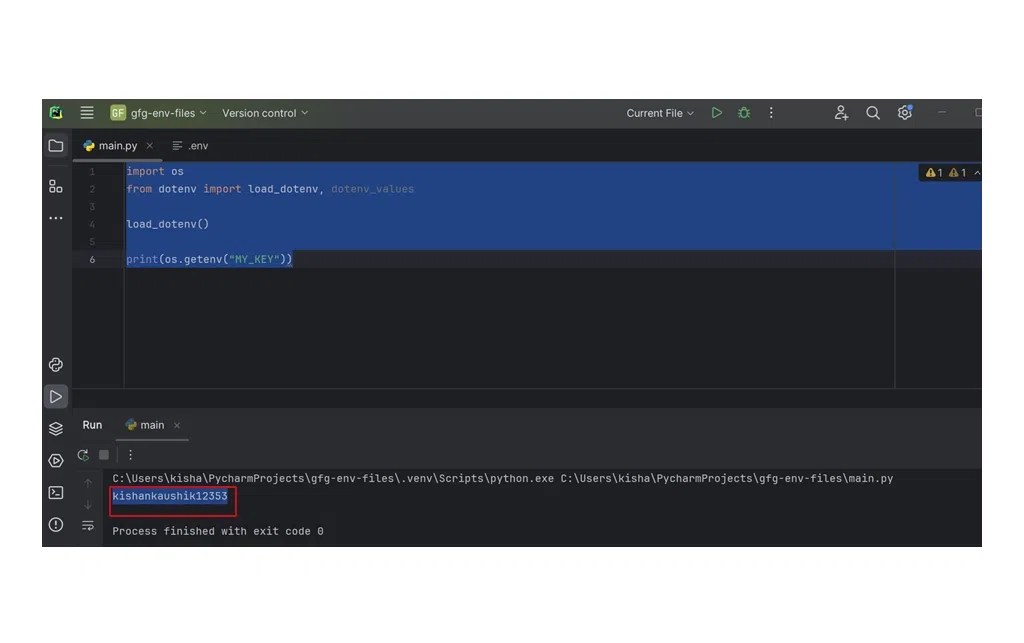Open Search Everywhere with the magnifier icon

872,112
